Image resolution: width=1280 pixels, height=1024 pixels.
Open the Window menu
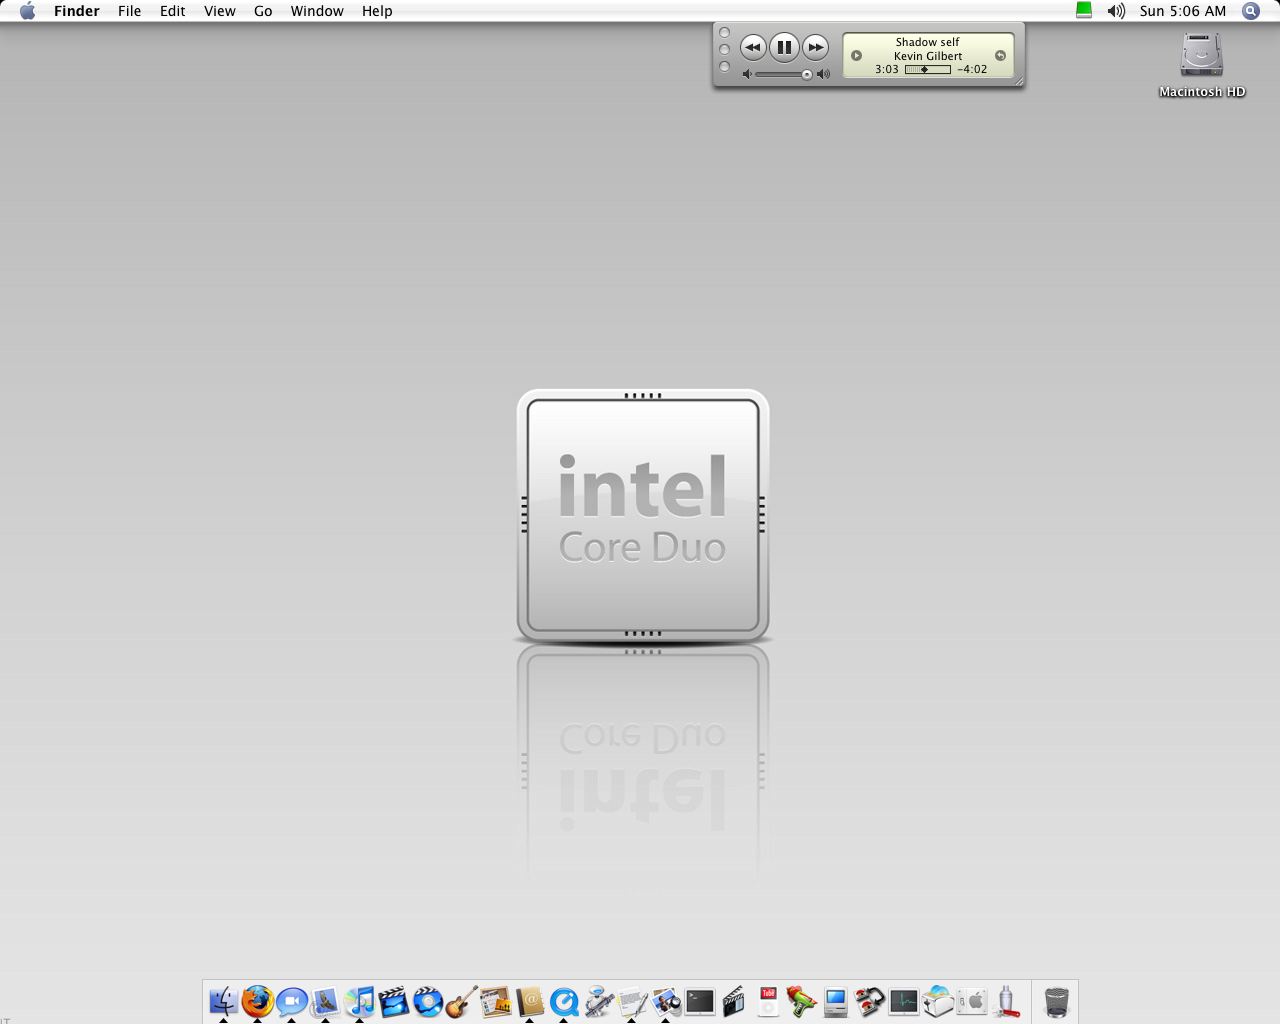(317, 11)
